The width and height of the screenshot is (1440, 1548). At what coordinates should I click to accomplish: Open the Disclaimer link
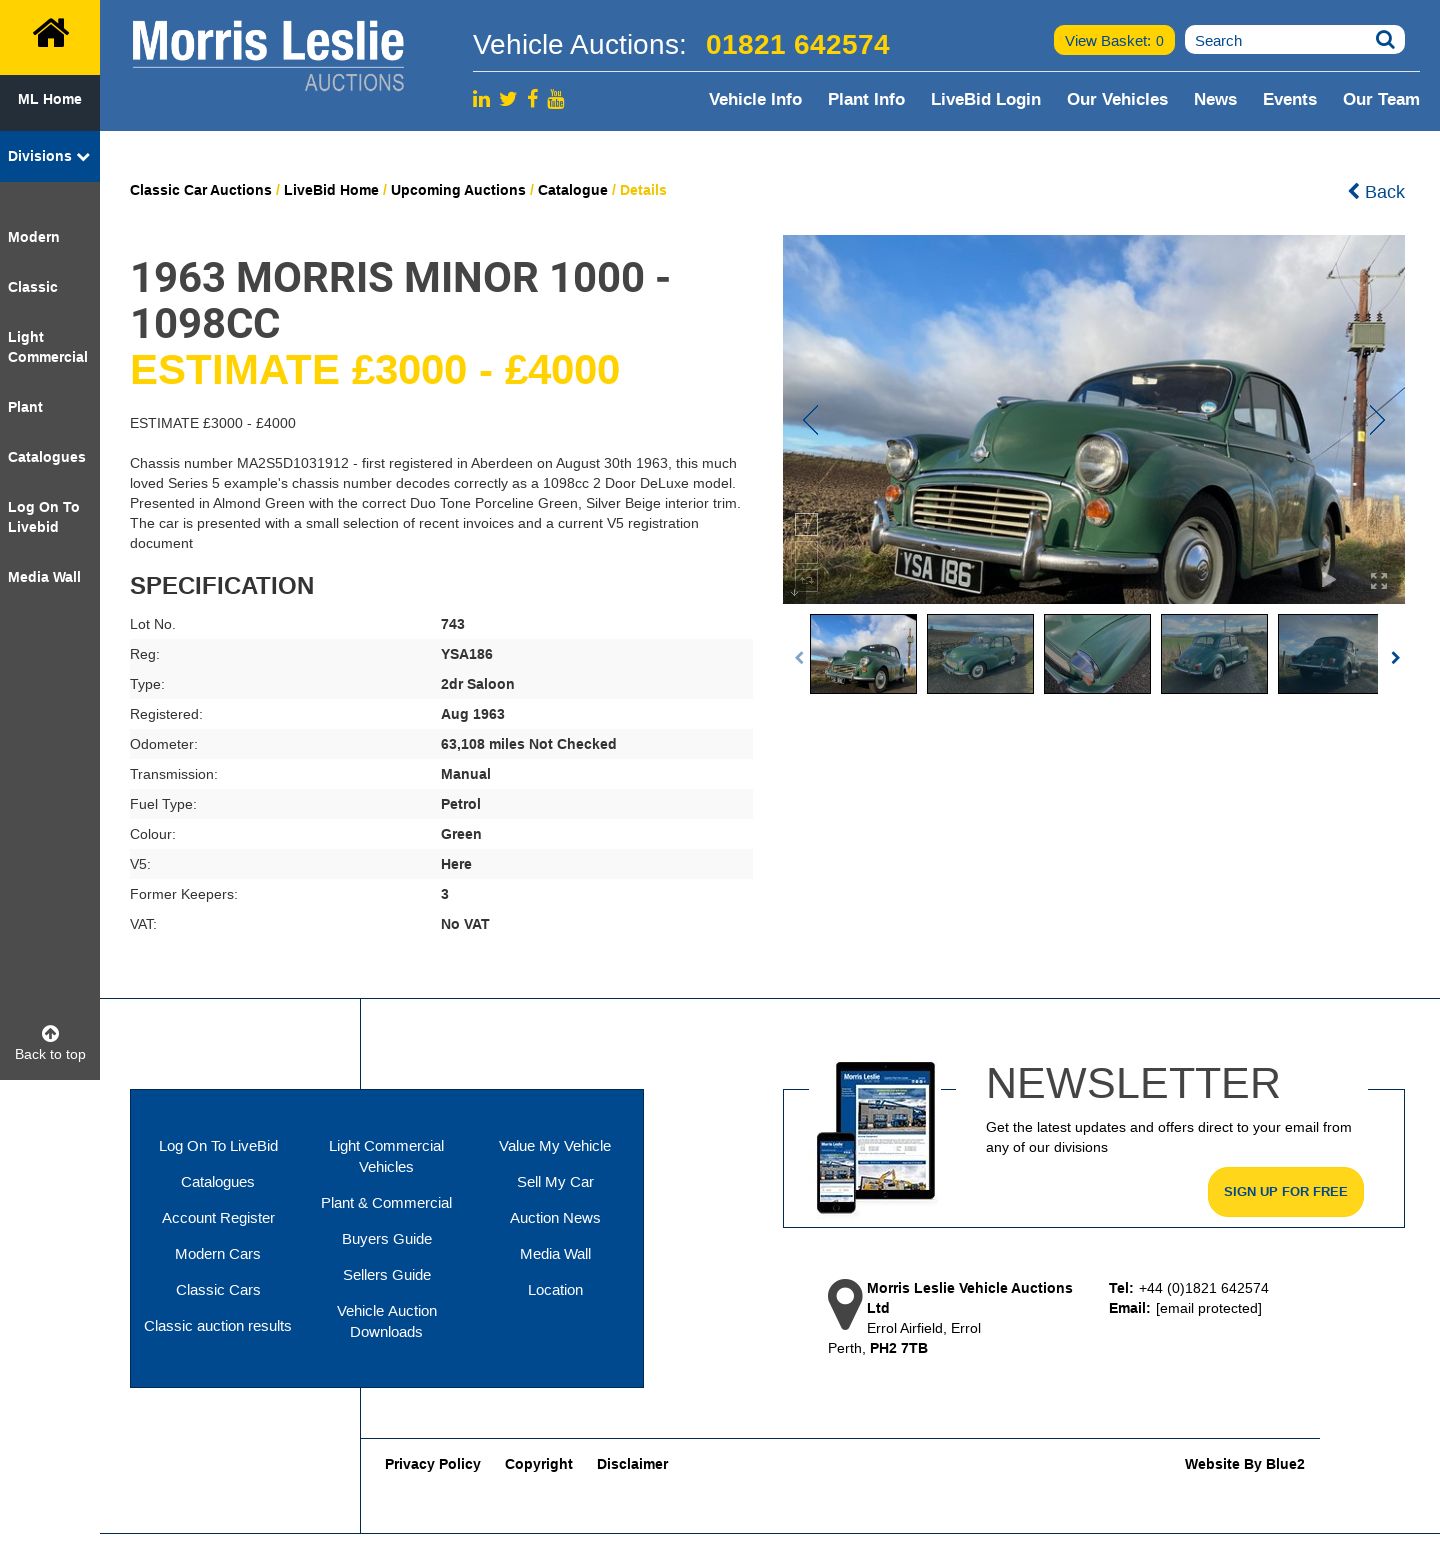pos(632,1464)
